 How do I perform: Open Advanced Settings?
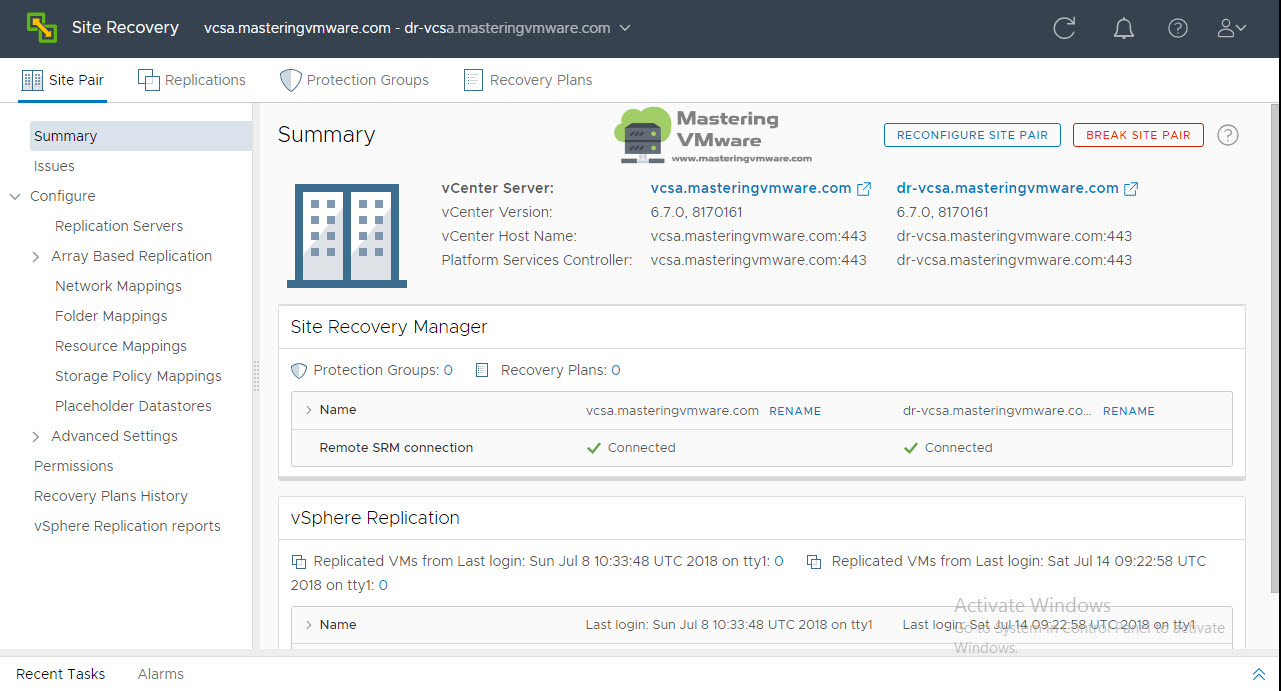click(115, 436)
